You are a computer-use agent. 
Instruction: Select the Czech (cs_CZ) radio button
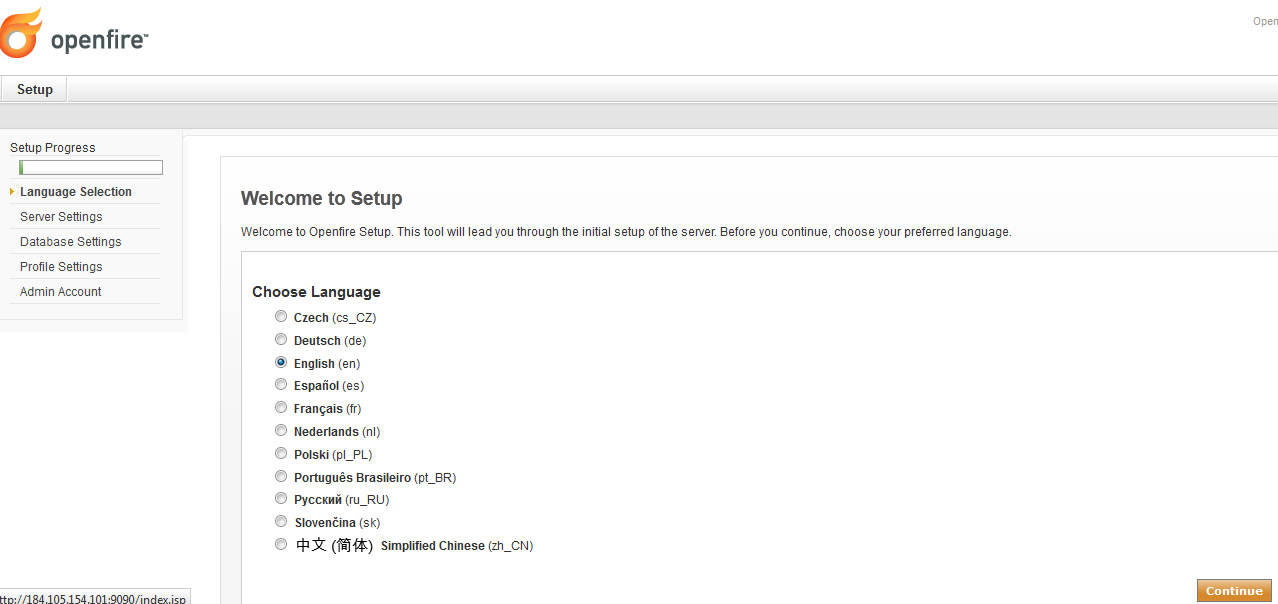281,317
